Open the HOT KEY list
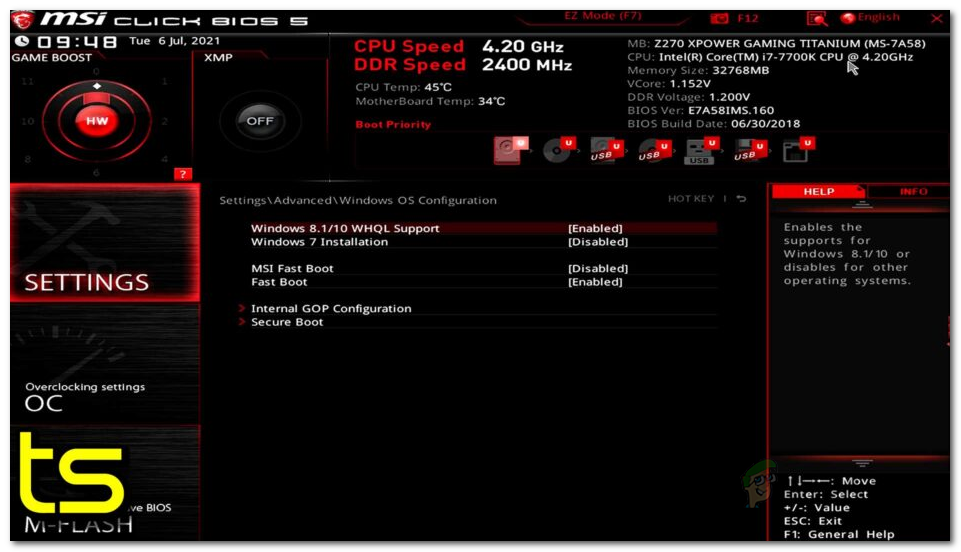The width and height of the screenshot is (961, 552). pos(691,198)
